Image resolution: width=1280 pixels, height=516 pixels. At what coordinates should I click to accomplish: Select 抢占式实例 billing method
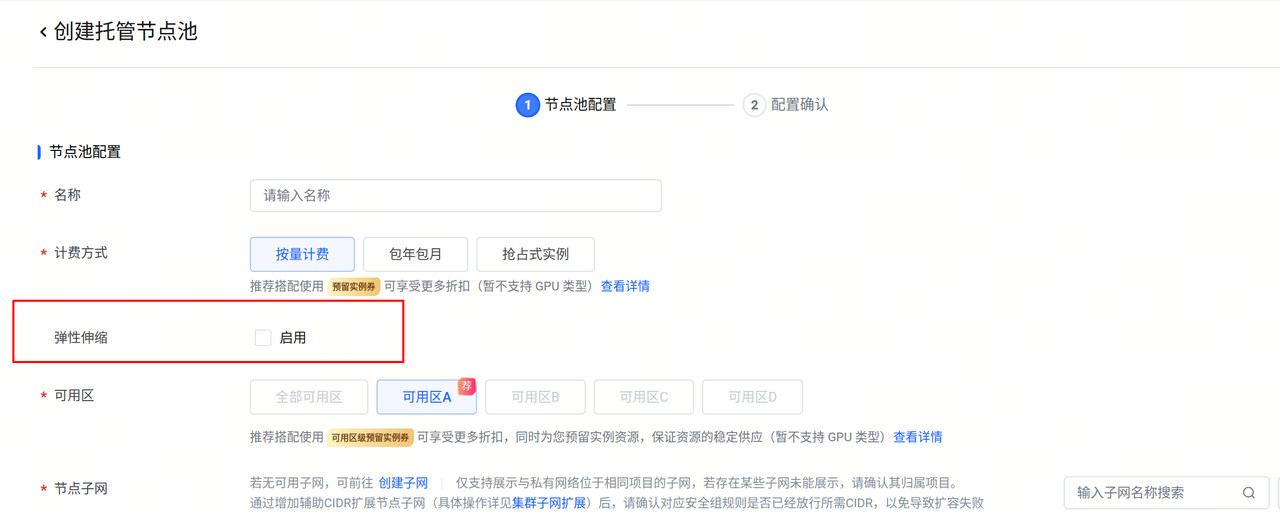coord(535,254)
